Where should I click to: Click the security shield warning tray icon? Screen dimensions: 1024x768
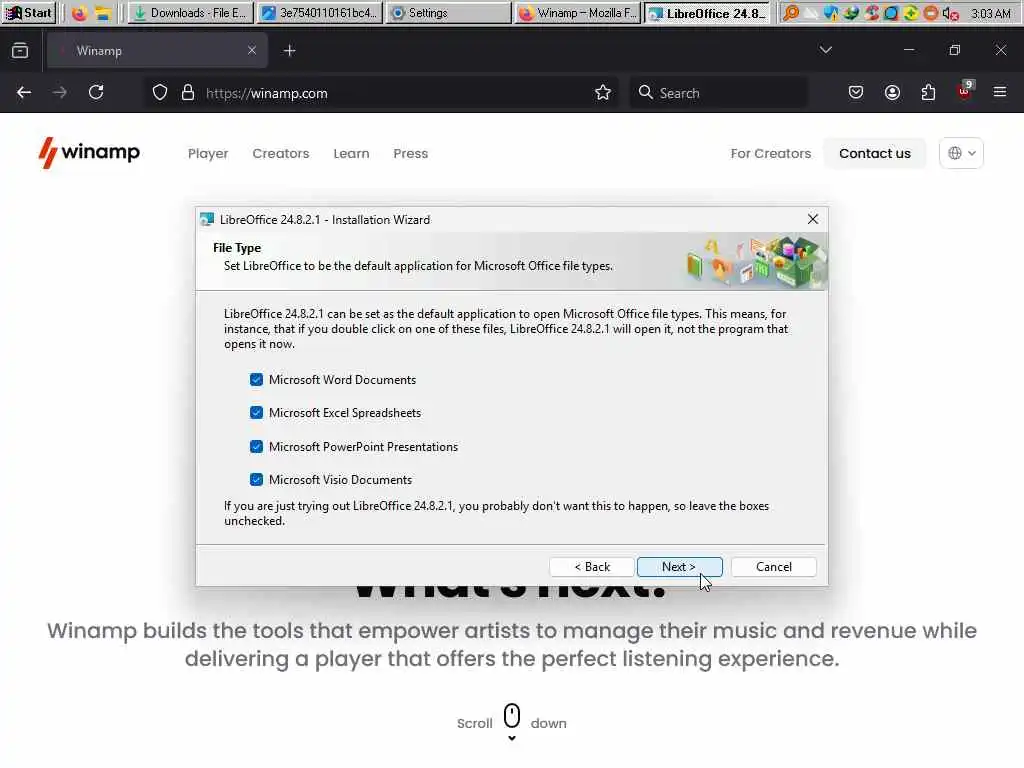pyautogui.click(x=831, y=13)
